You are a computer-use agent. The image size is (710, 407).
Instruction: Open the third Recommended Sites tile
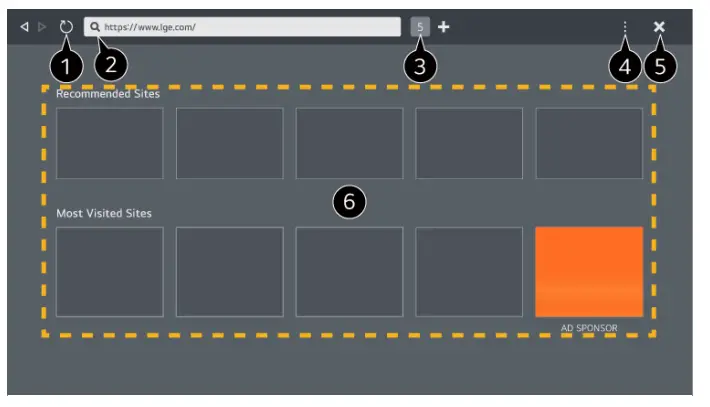click(x=349, y=143)
